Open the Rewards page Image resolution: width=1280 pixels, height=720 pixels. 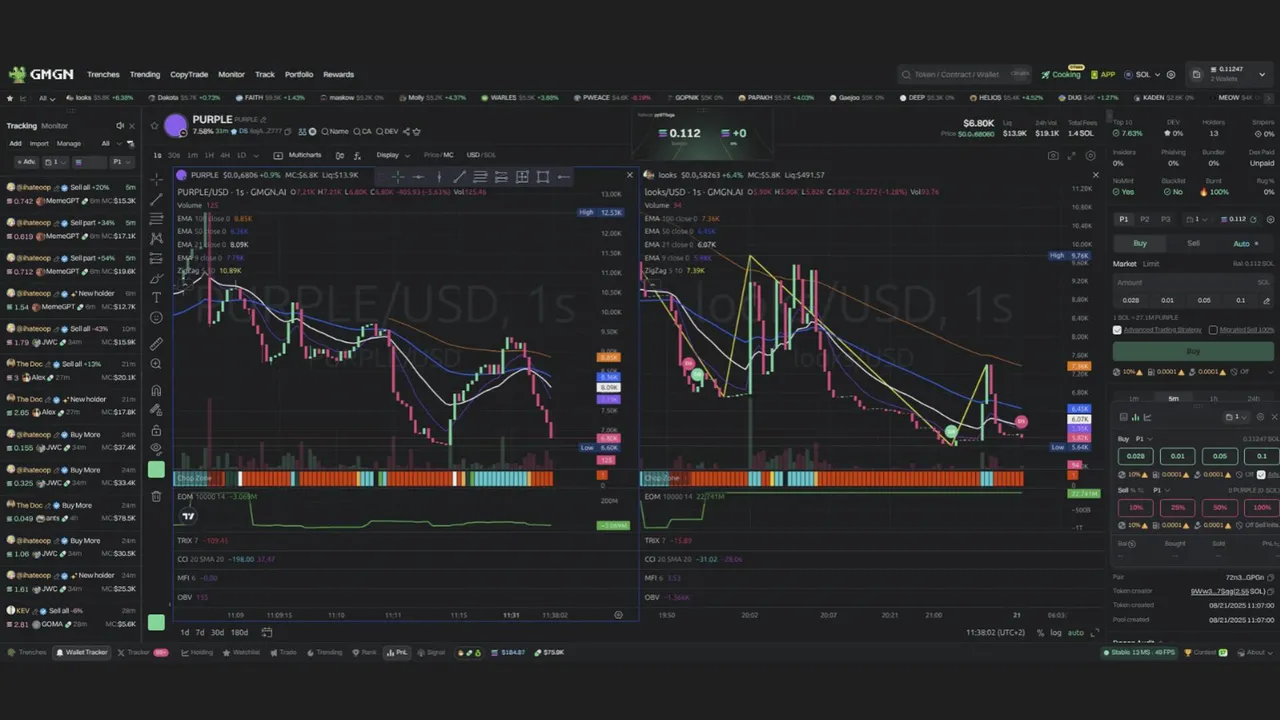[338, 74]
